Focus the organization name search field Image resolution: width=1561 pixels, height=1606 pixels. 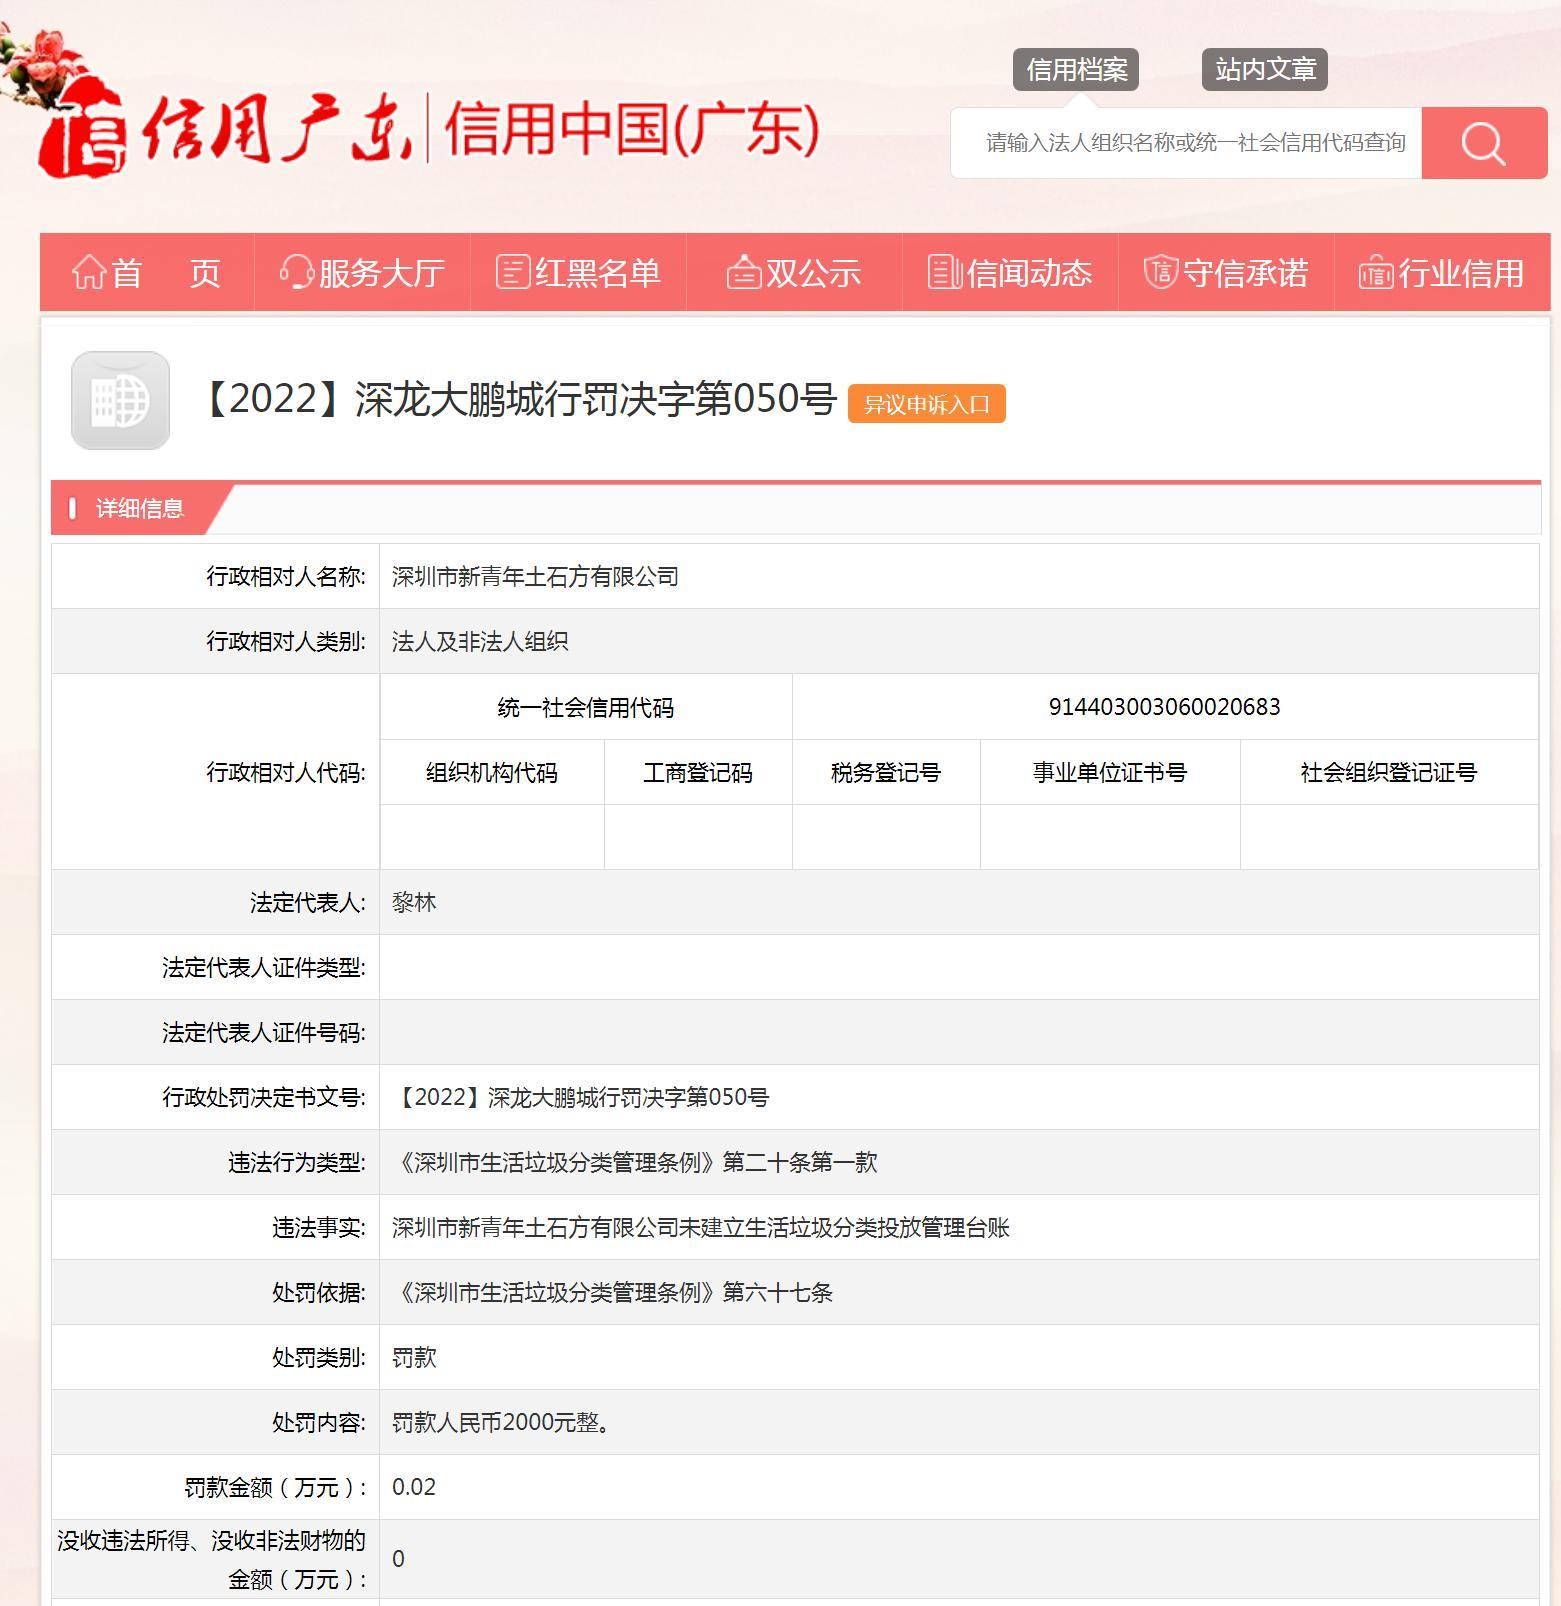tap(1186, 143)
